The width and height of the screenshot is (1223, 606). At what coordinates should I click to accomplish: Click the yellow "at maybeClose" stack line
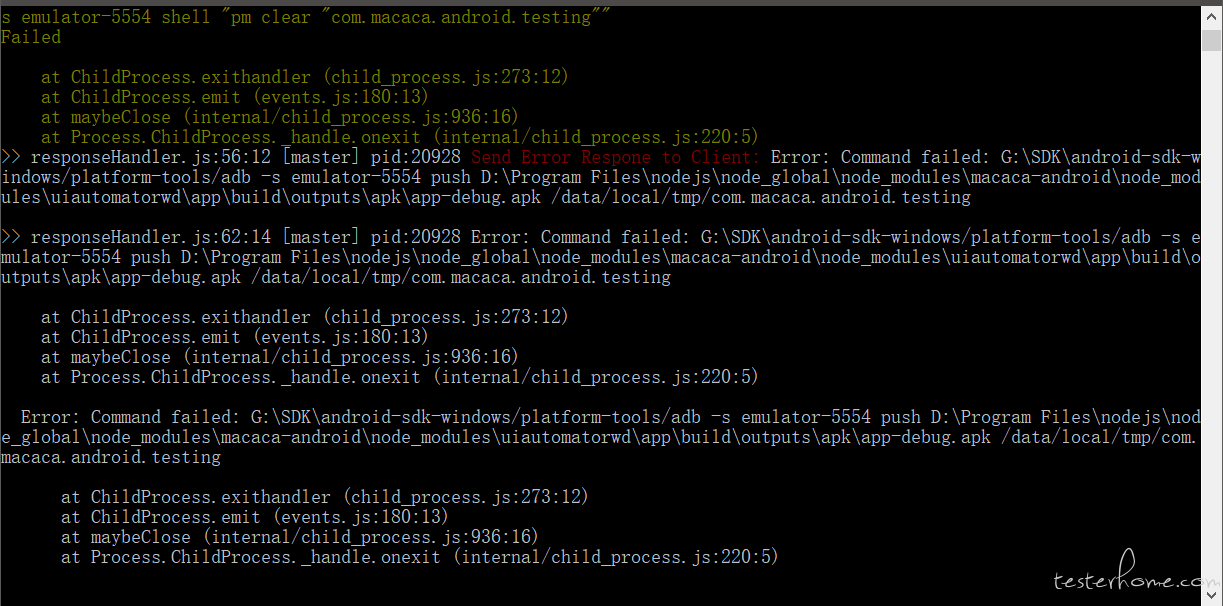[x=280, y=117]
